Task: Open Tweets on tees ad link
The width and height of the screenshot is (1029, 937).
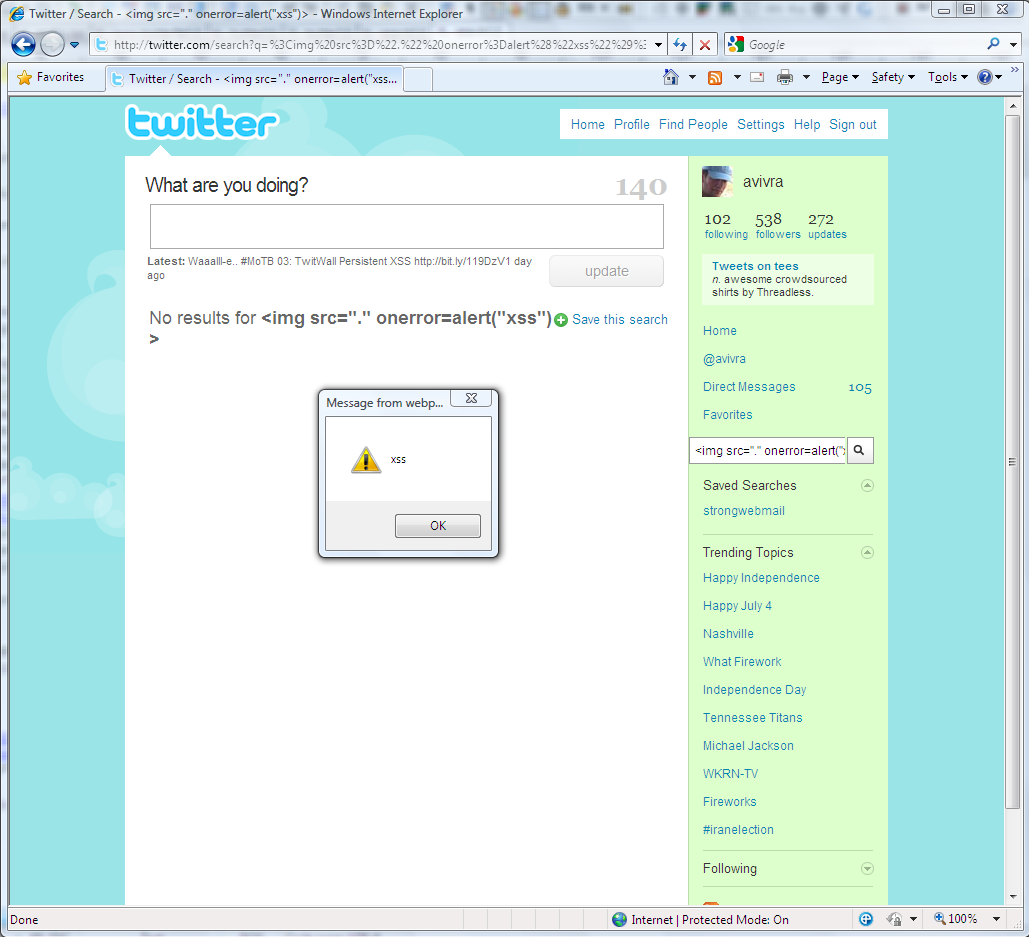Action: pos(755,266)
